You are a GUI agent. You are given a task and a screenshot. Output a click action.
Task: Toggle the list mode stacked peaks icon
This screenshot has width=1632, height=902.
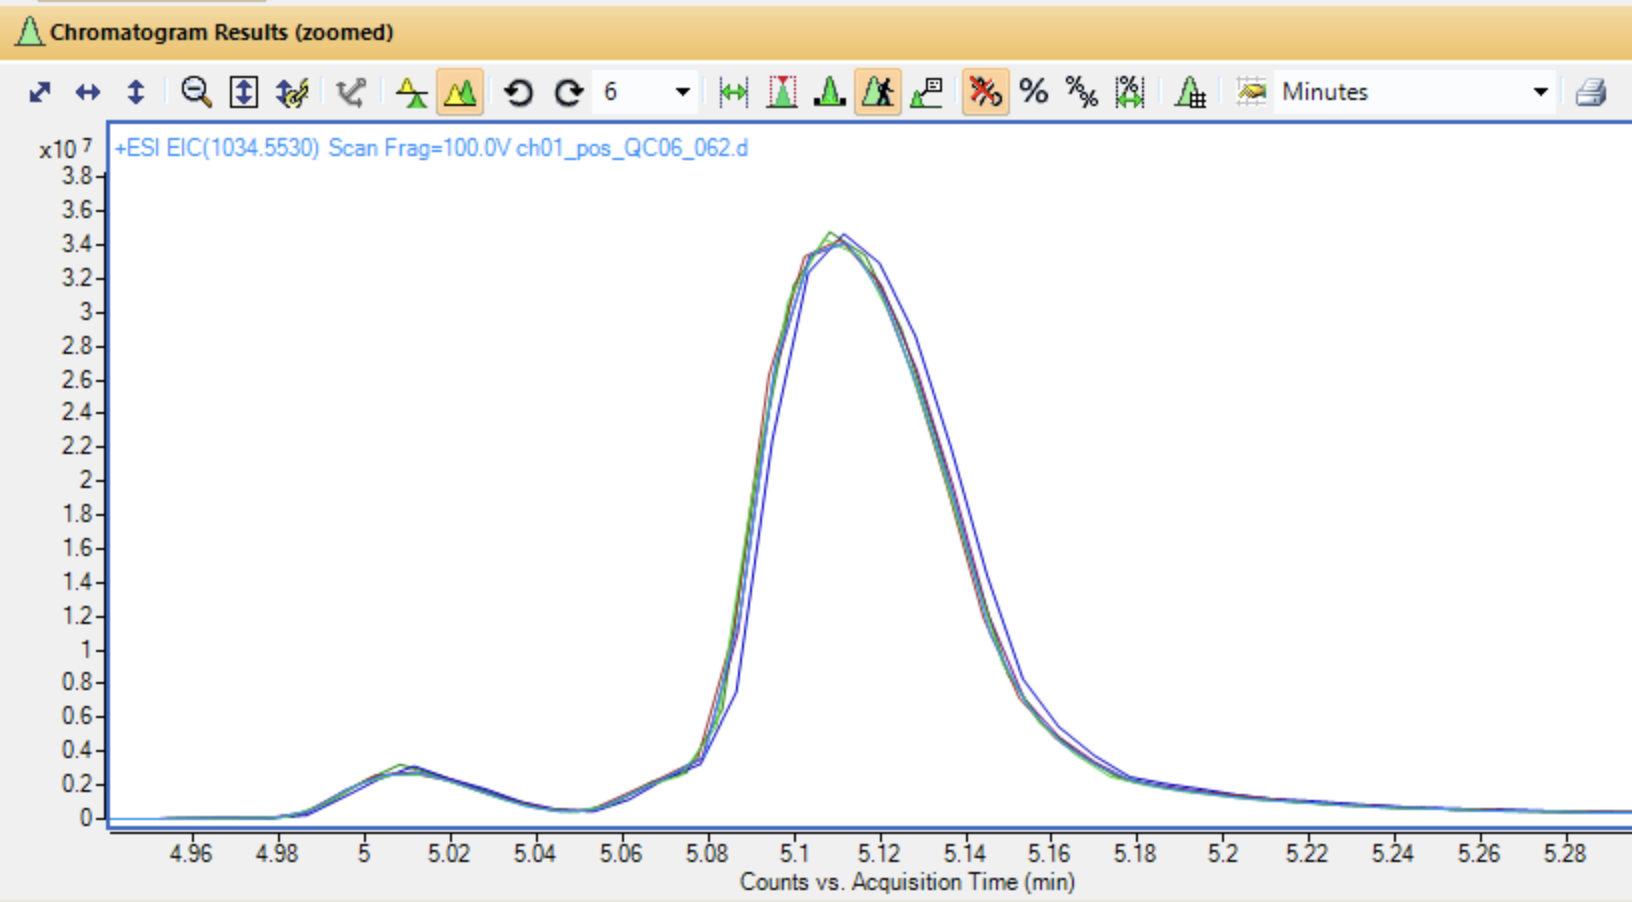tap(411, 93)
